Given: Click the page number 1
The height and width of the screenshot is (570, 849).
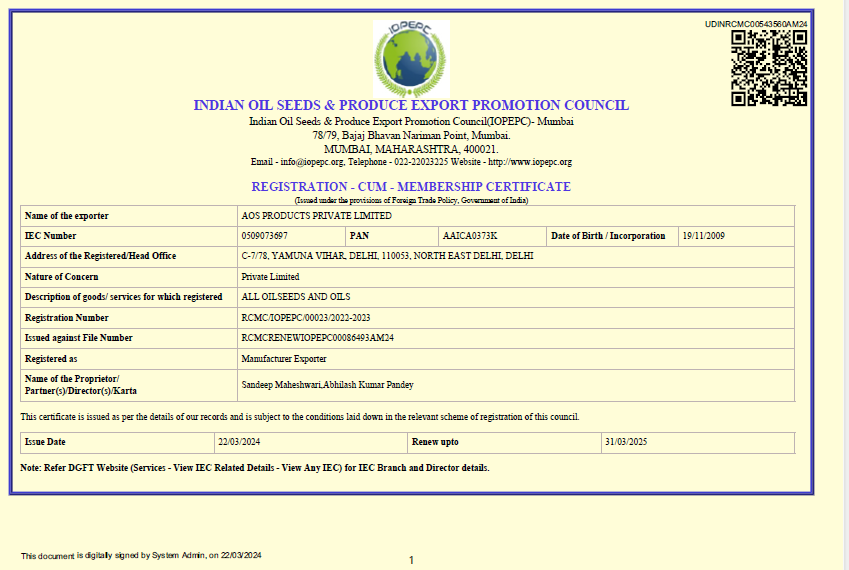Looking at the screenshot, I should (x=412, y=560).
